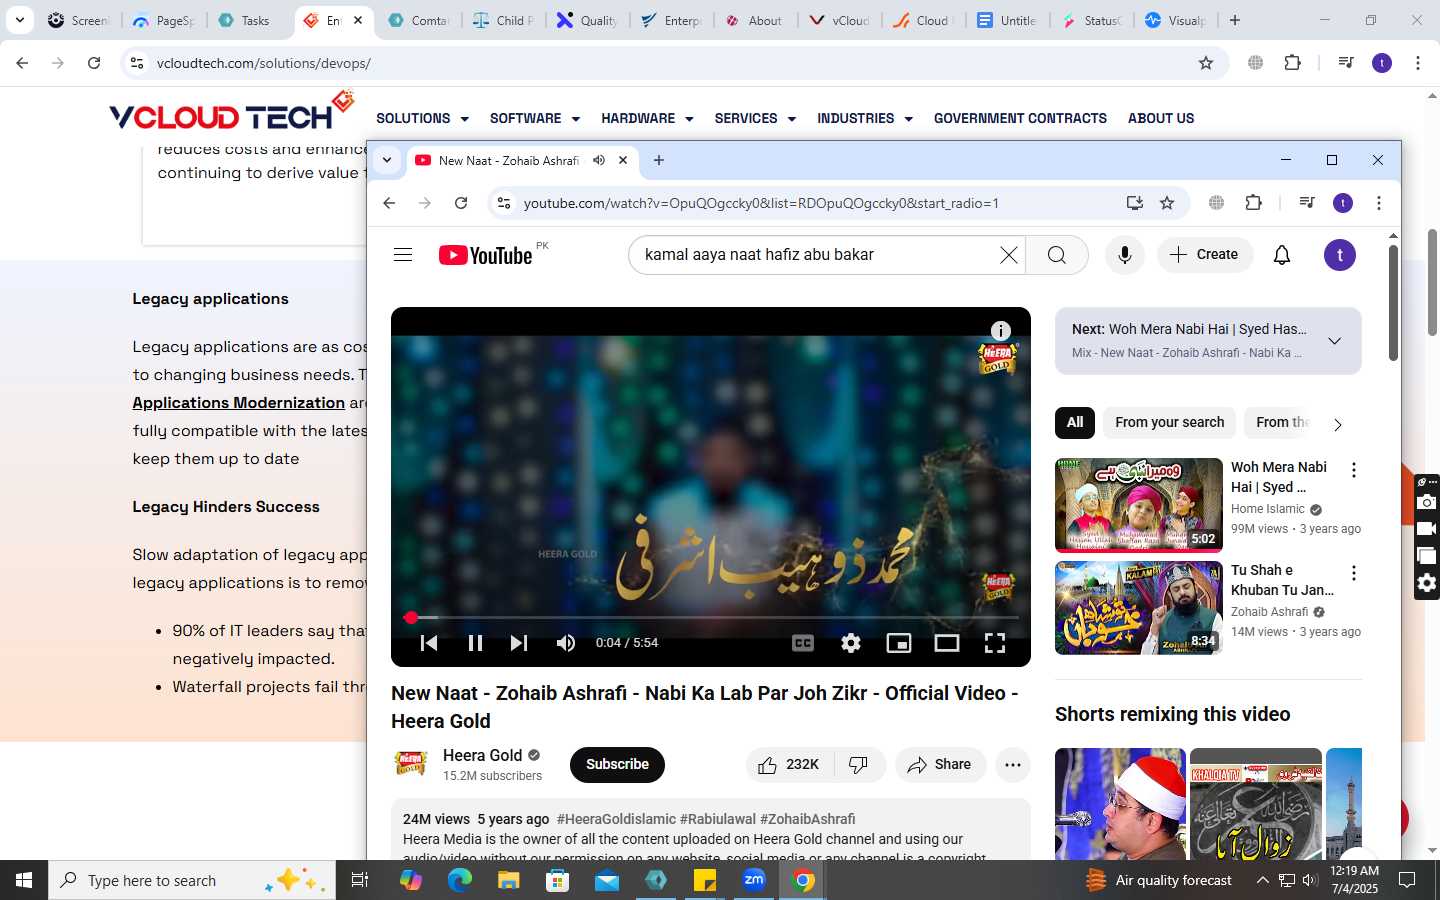
Task: Open SOLUTIONS dropdown on vCloud Tech site
Action: tap(422, 118)
